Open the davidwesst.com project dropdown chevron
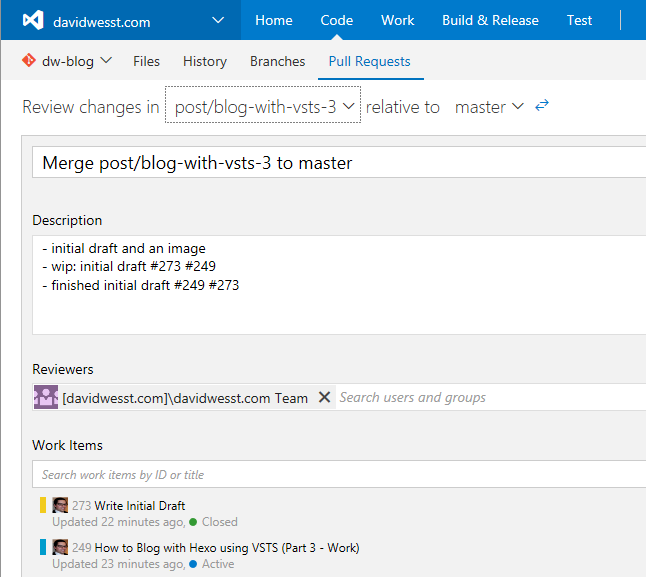 [x=218, y=20]
